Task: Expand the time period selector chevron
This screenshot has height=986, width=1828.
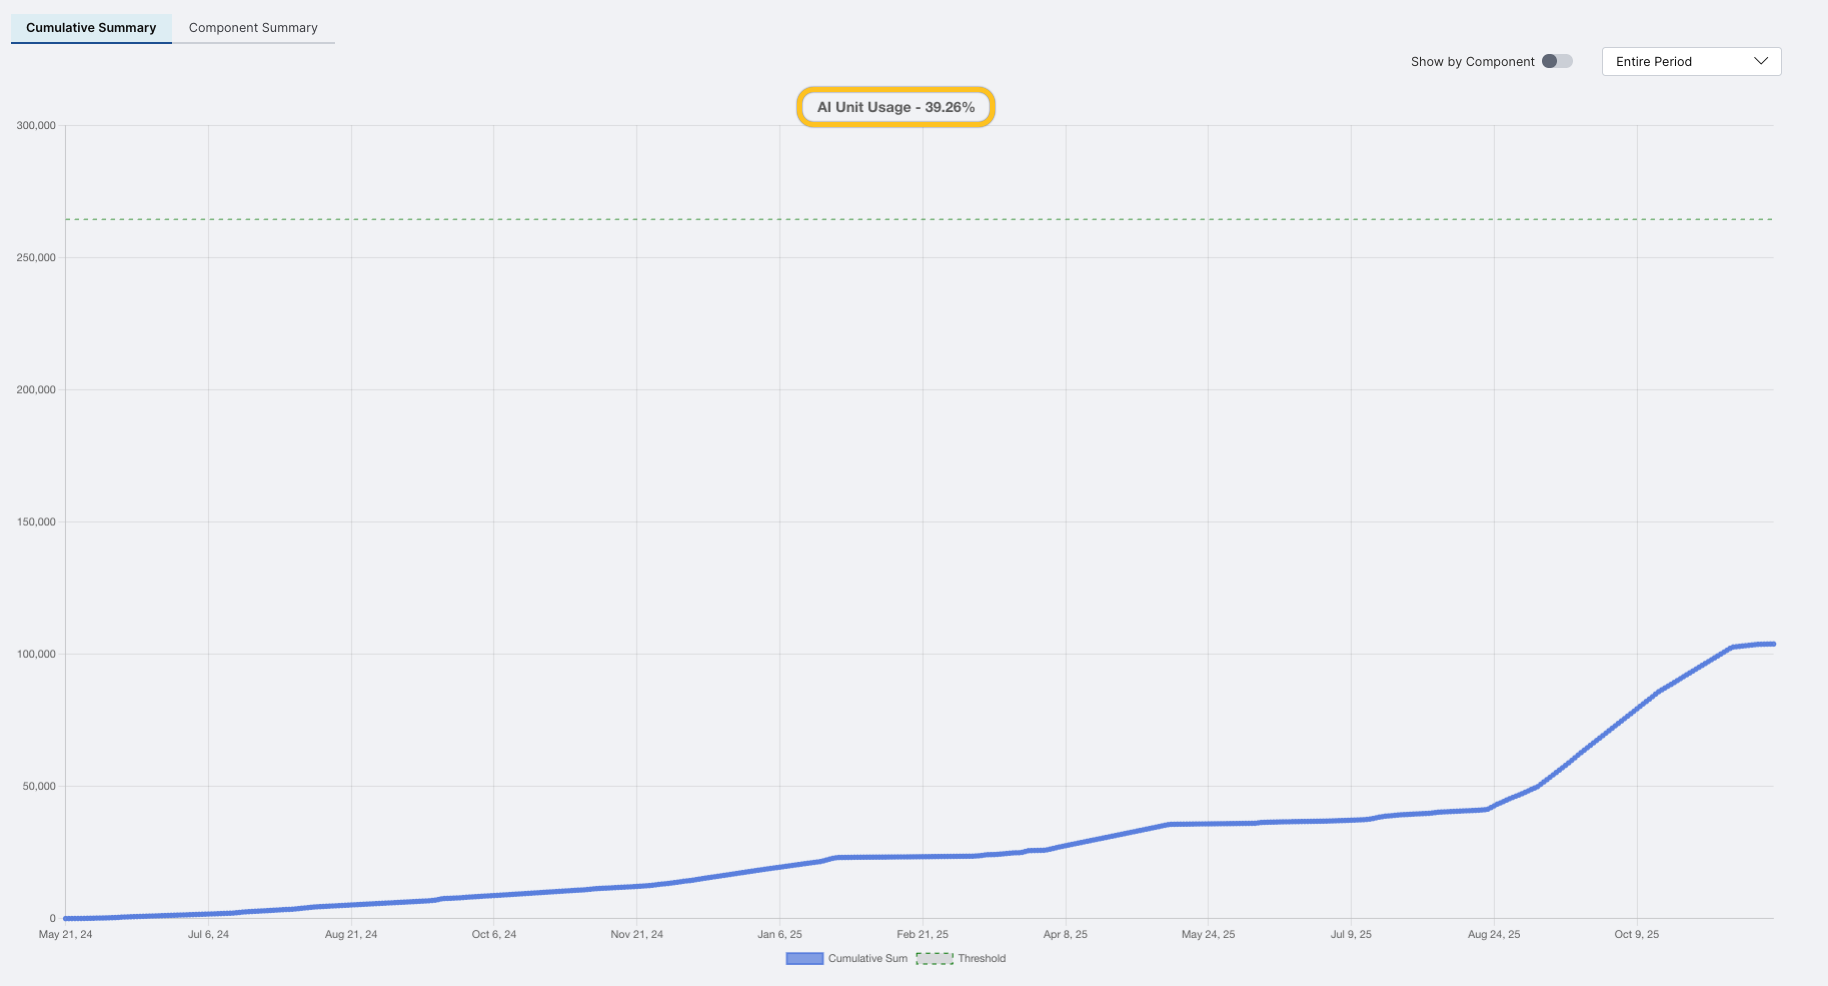Action: coord(1761,61)
